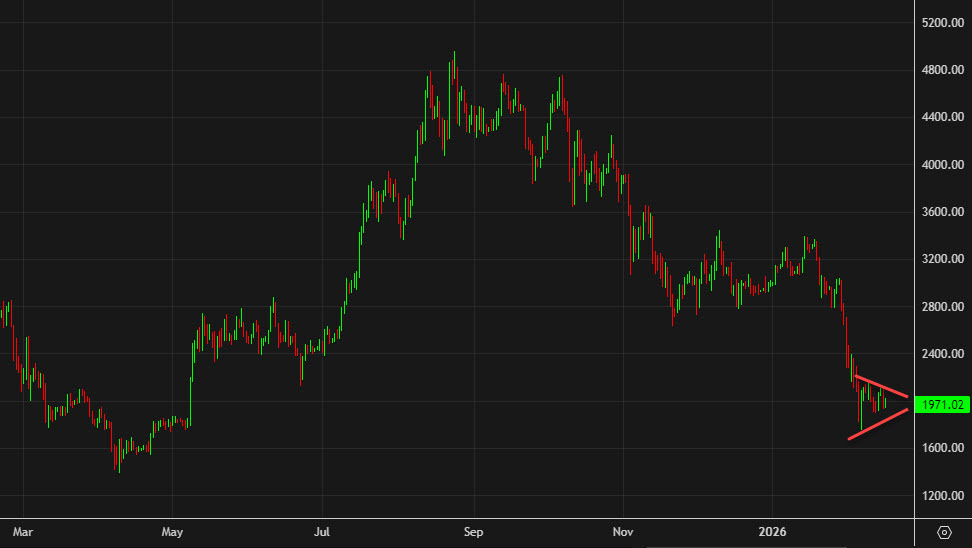The width and height of the screenshot is (972, 548).
Task: Click the 3200.00 price axis label
Action: click(943, 259)
